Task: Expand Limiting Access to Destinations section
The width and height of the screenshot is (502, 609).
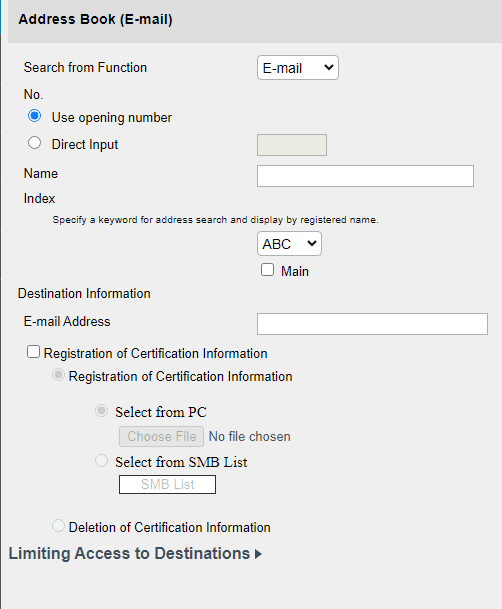Action: pyautogui.click(x=135, y=553)
